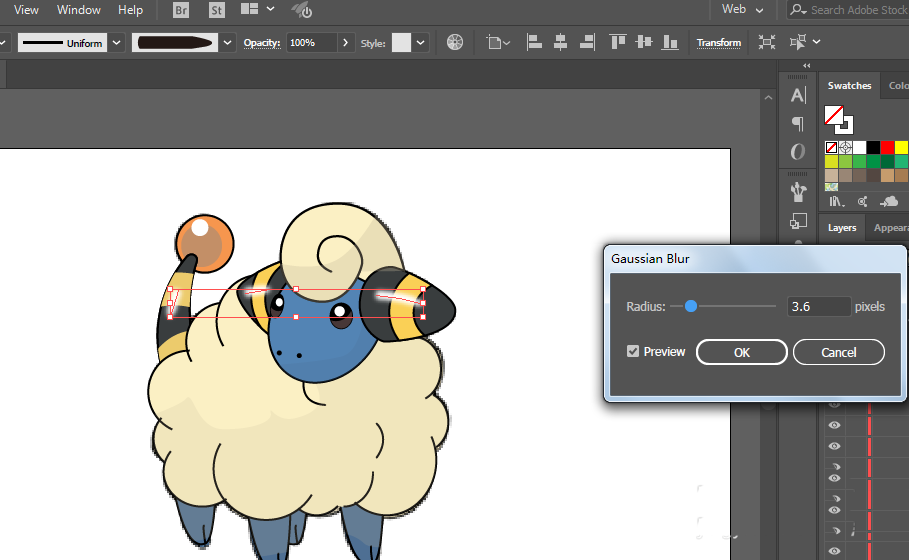Switch to the Swatches tab
909x560 pixels.
click(x=849, y=86)
